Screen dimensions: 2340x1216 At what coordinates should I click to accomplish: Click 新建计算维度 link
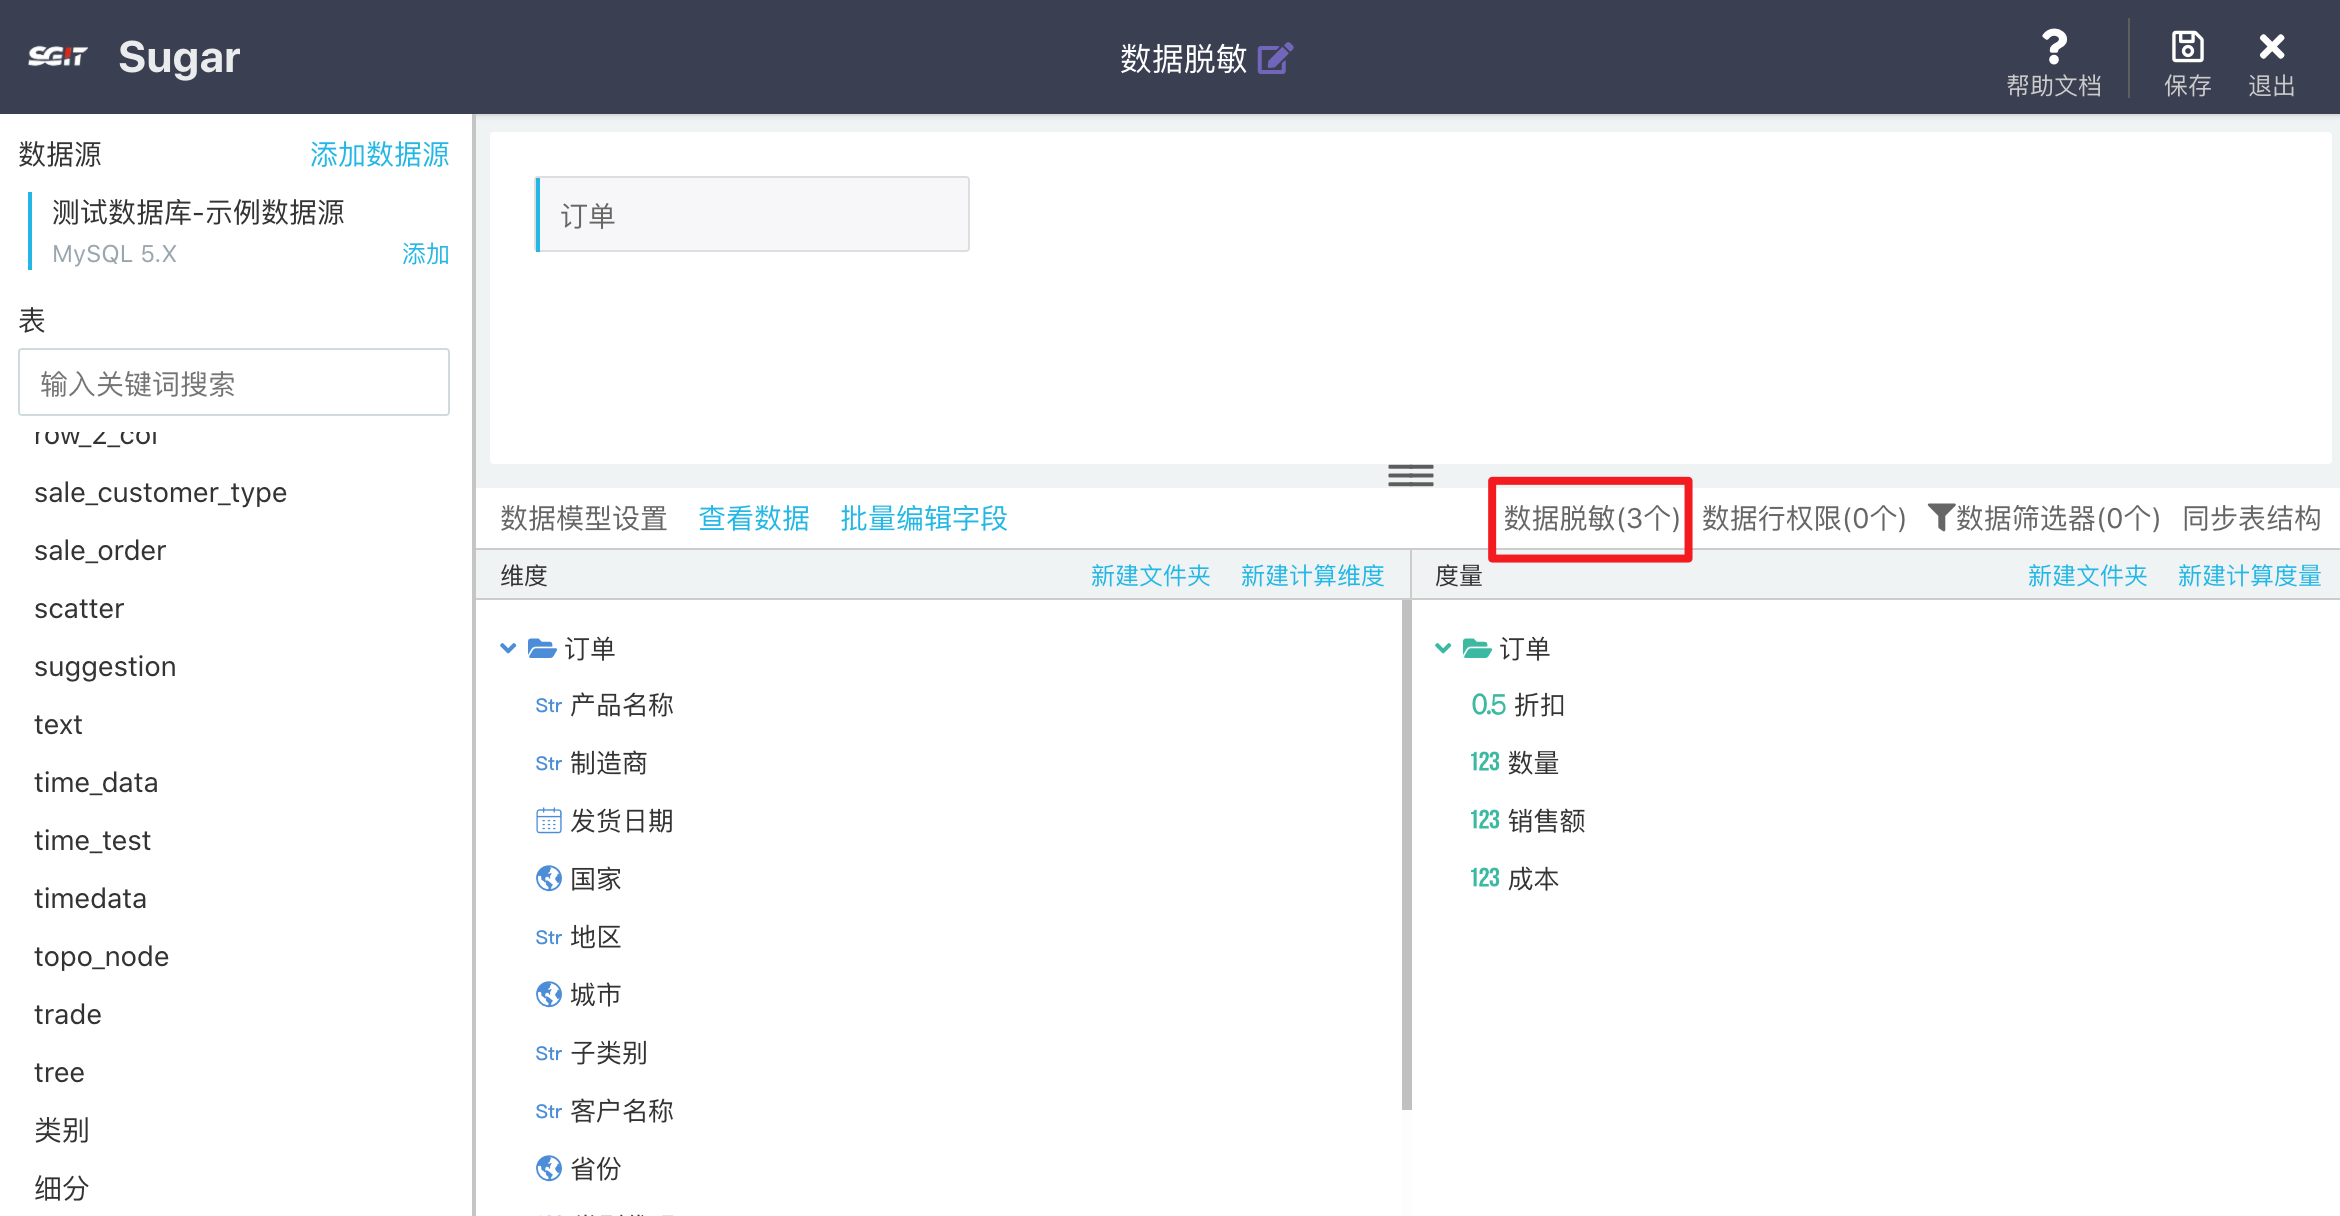[x=1312, y=576]
